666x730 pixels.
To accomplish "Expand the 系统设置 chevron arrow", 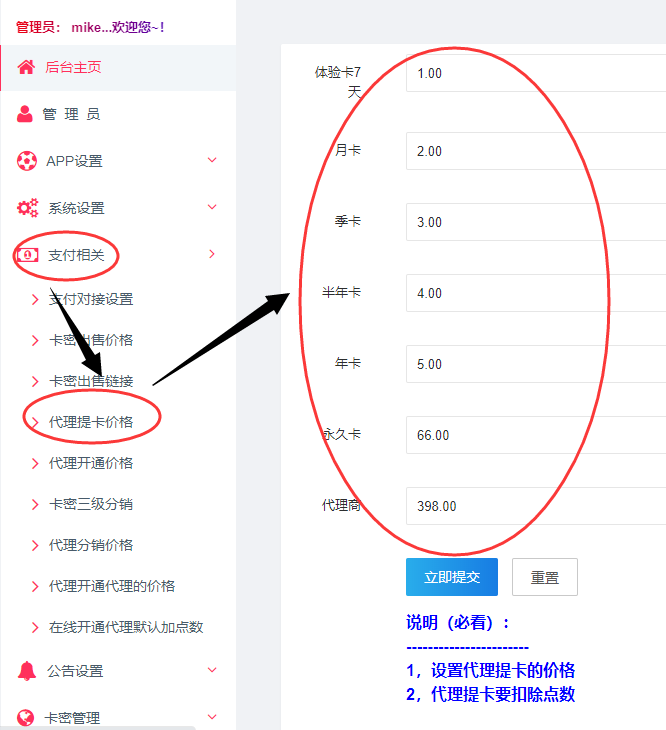I will point(212,207).
